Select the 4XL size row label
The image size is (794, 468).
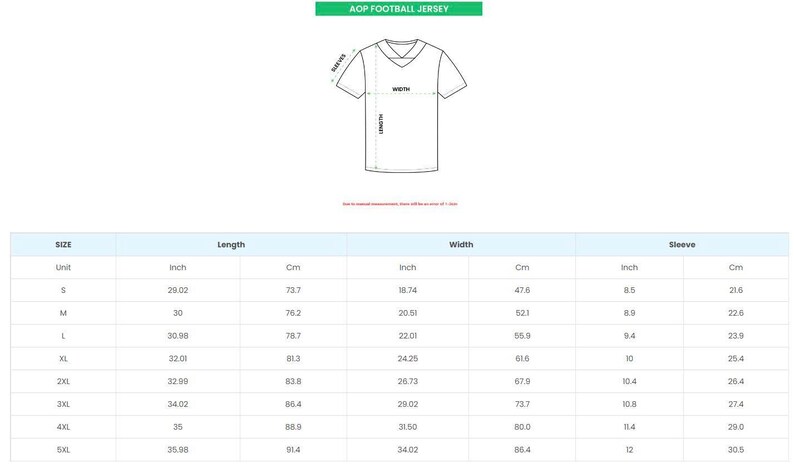point(63,427)
